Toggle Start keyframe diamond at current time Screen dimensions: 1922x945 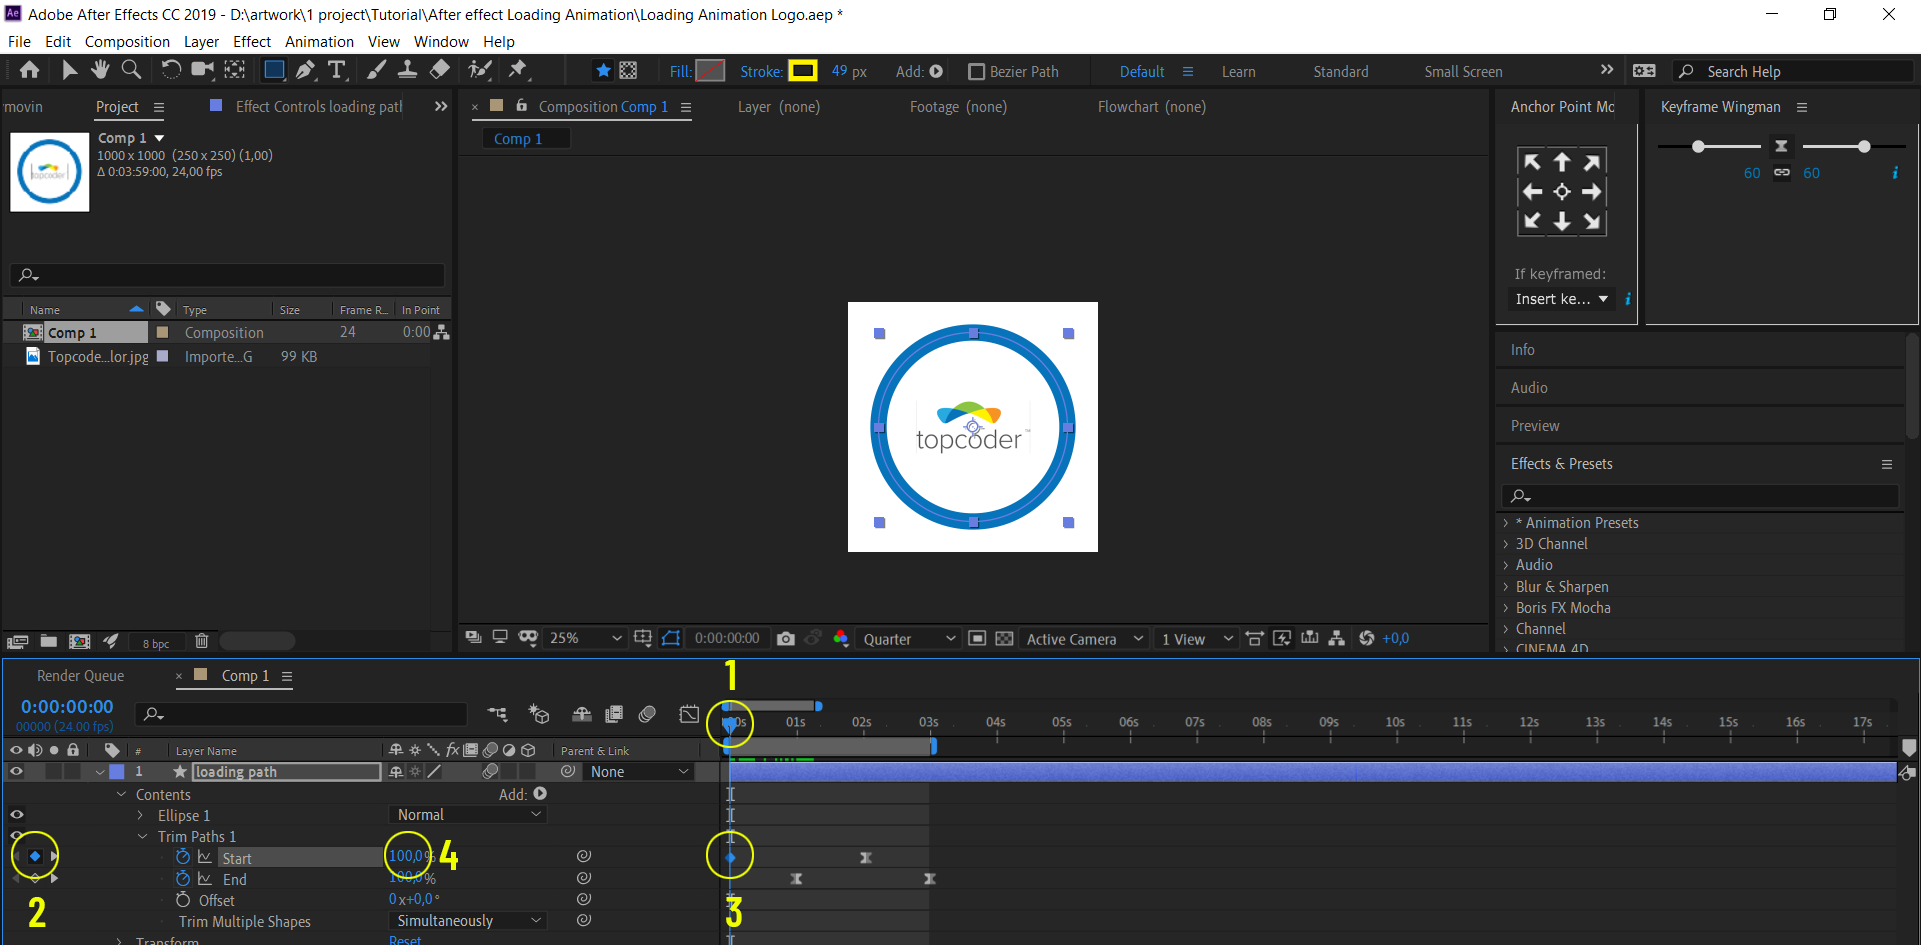(35, 856)
